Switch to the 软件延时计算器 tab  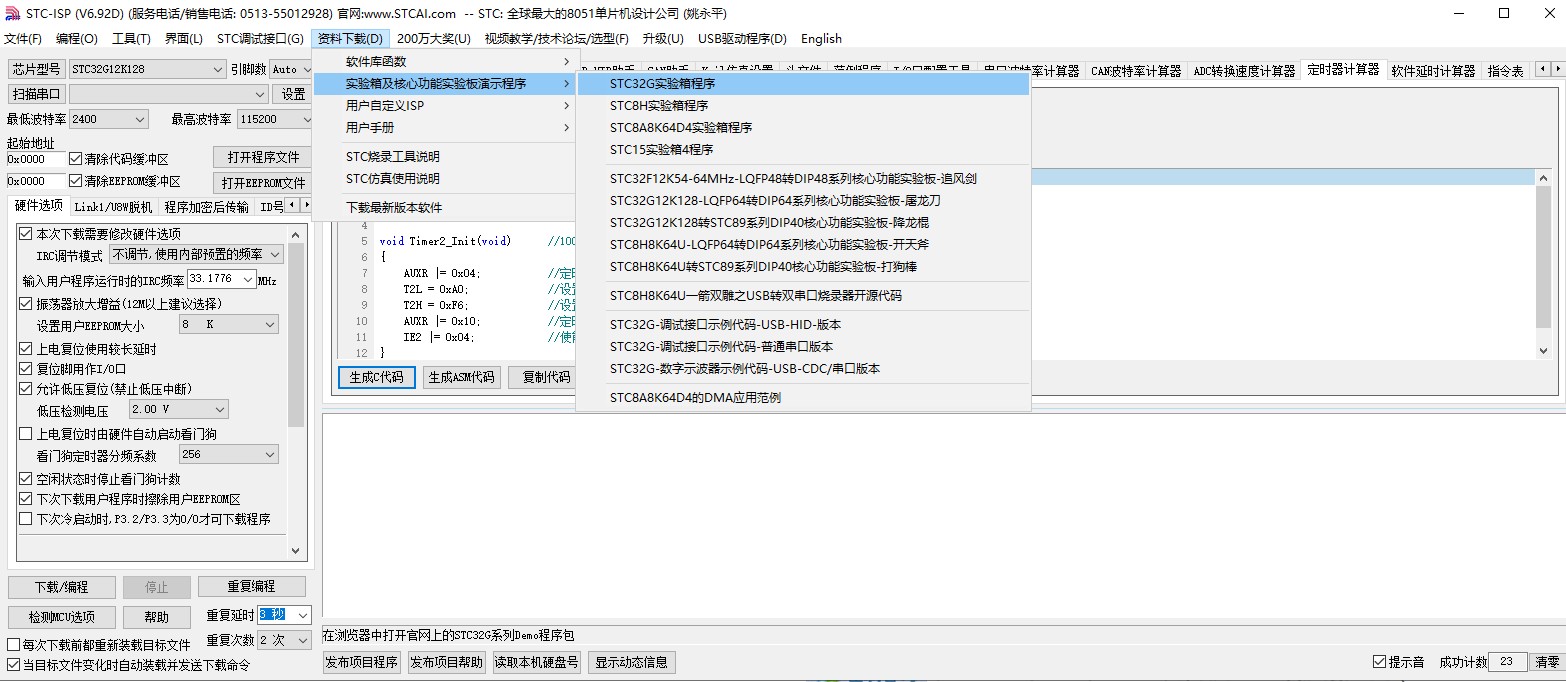pos(1433,71)
